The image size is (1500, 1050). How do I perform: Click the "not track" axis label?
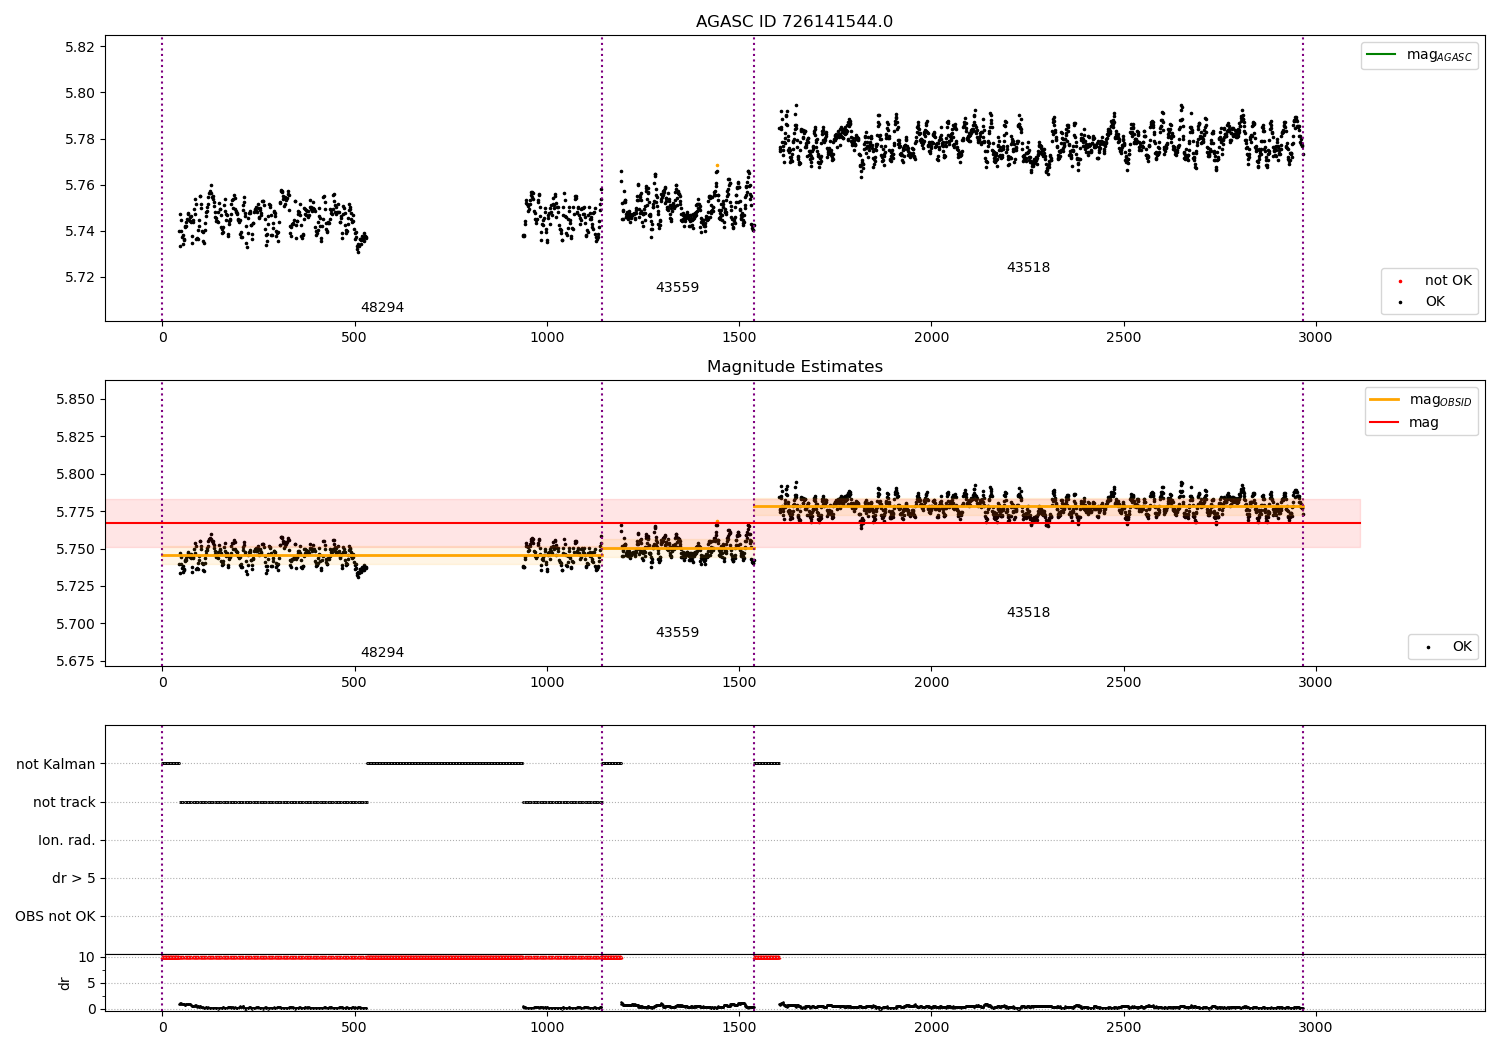[64, 802]
